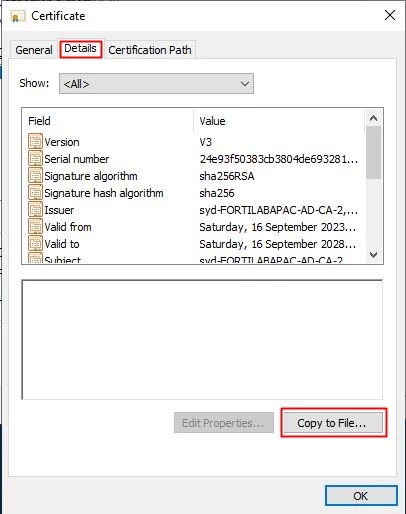Click the Issuer field icon
This screenshot has width=406, height=514.
(x=35, y=209)
